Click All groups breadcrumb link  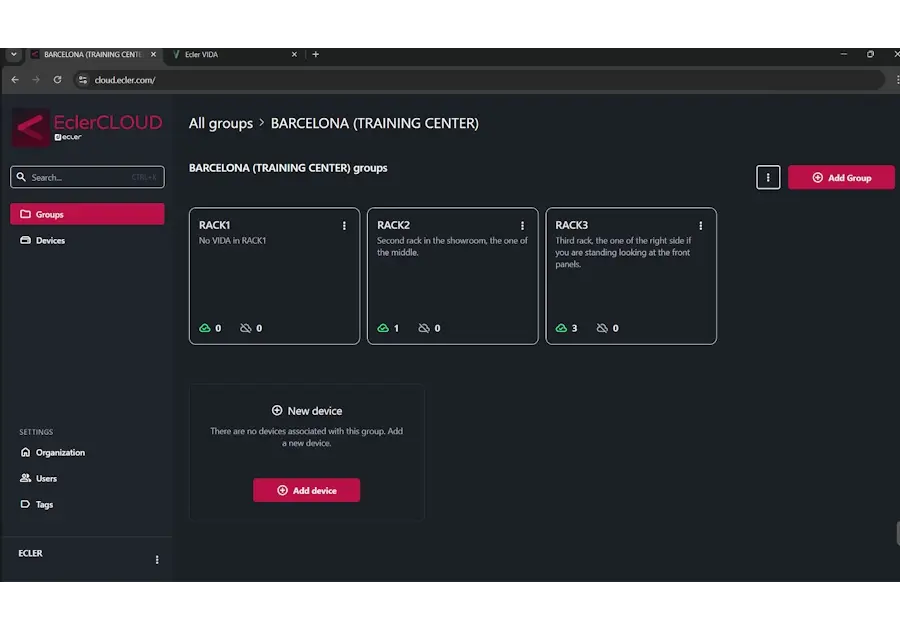pos(221,123)
